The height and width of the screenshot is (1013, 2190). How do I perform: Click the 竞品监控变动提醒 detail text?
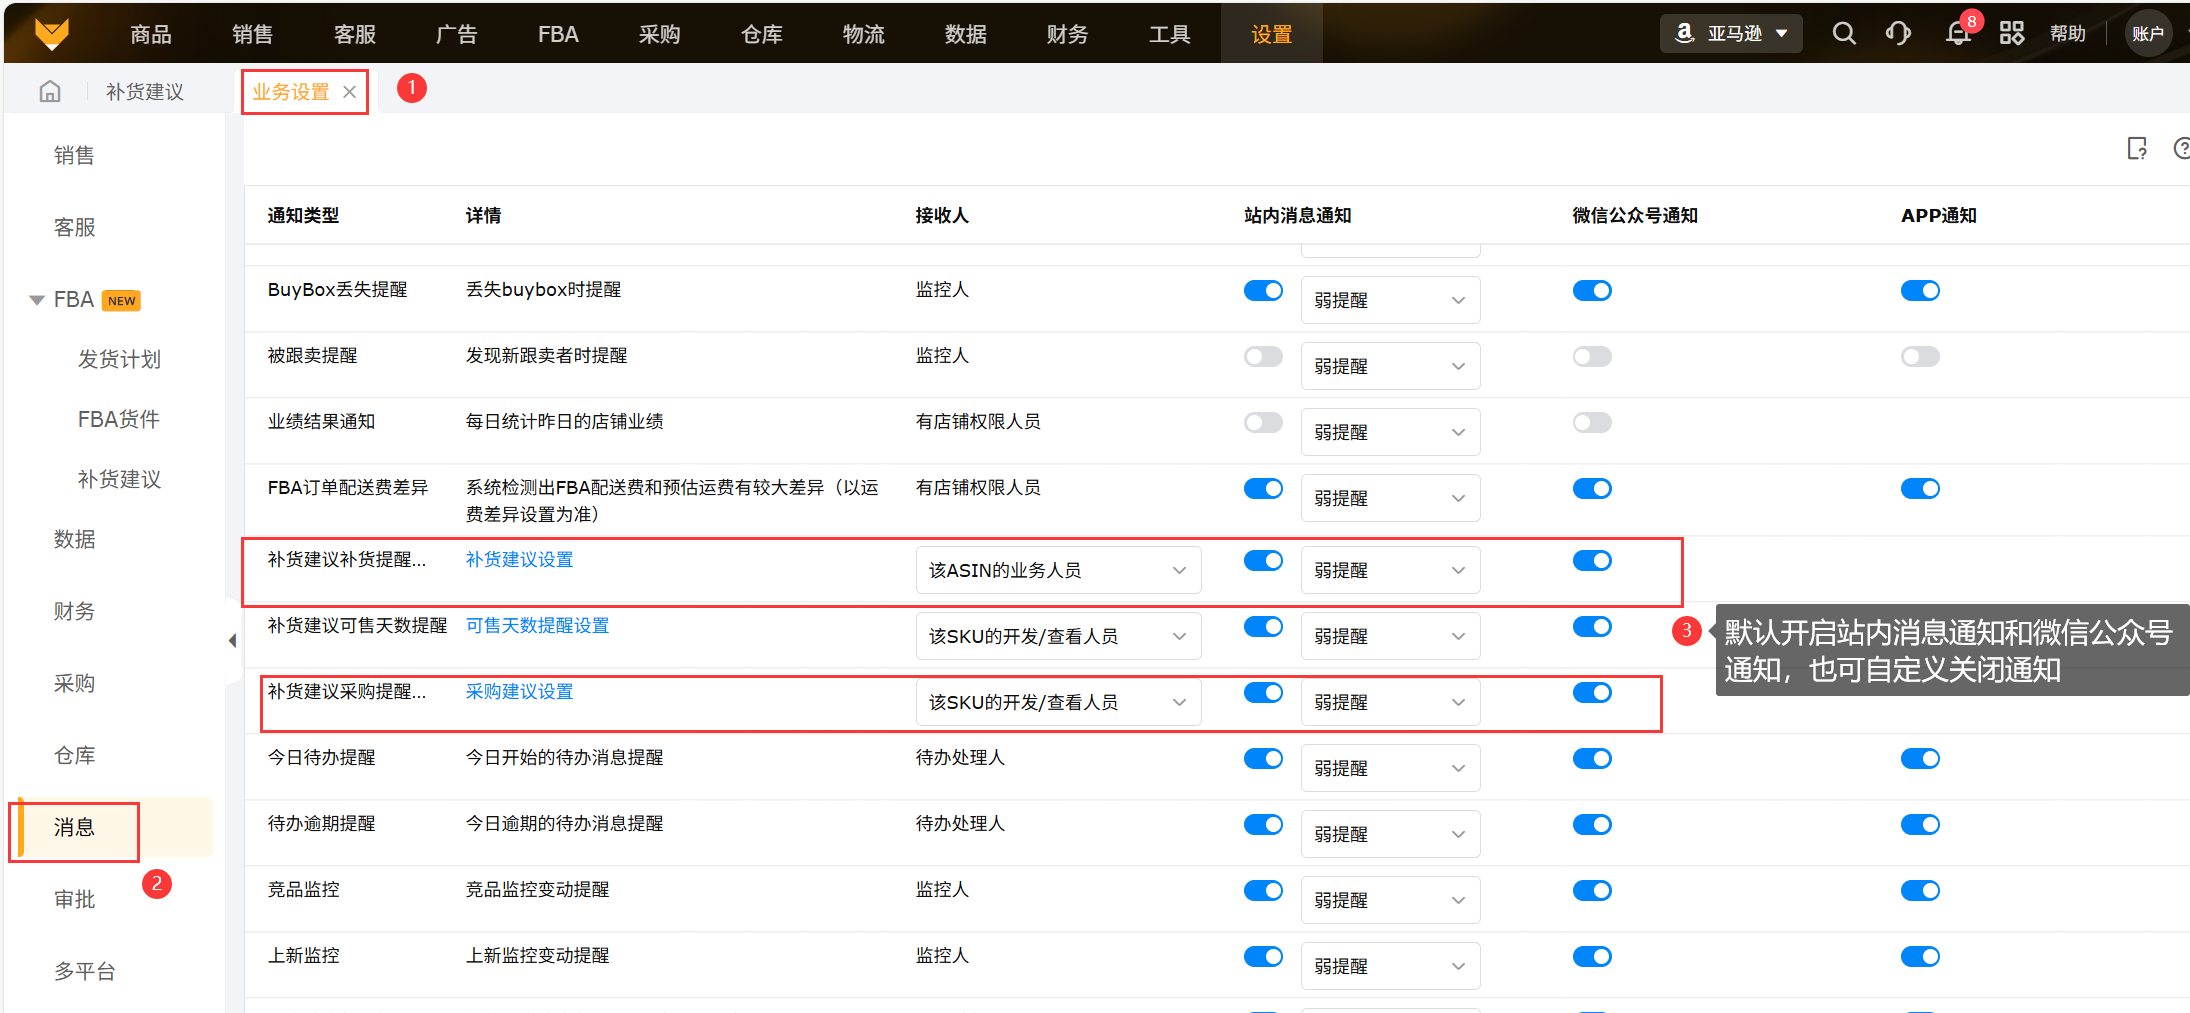[x=538, y=890]
